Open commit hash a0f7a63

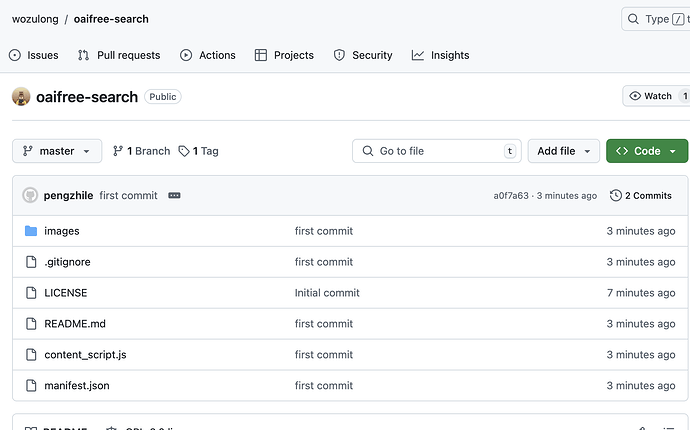tap(511, 195)
